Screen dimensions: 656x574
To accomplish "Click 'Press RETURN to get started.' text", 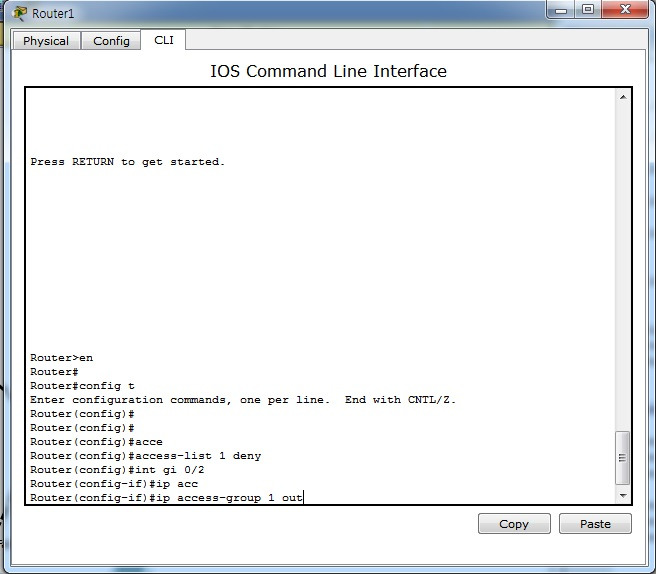I will (128, 162).
